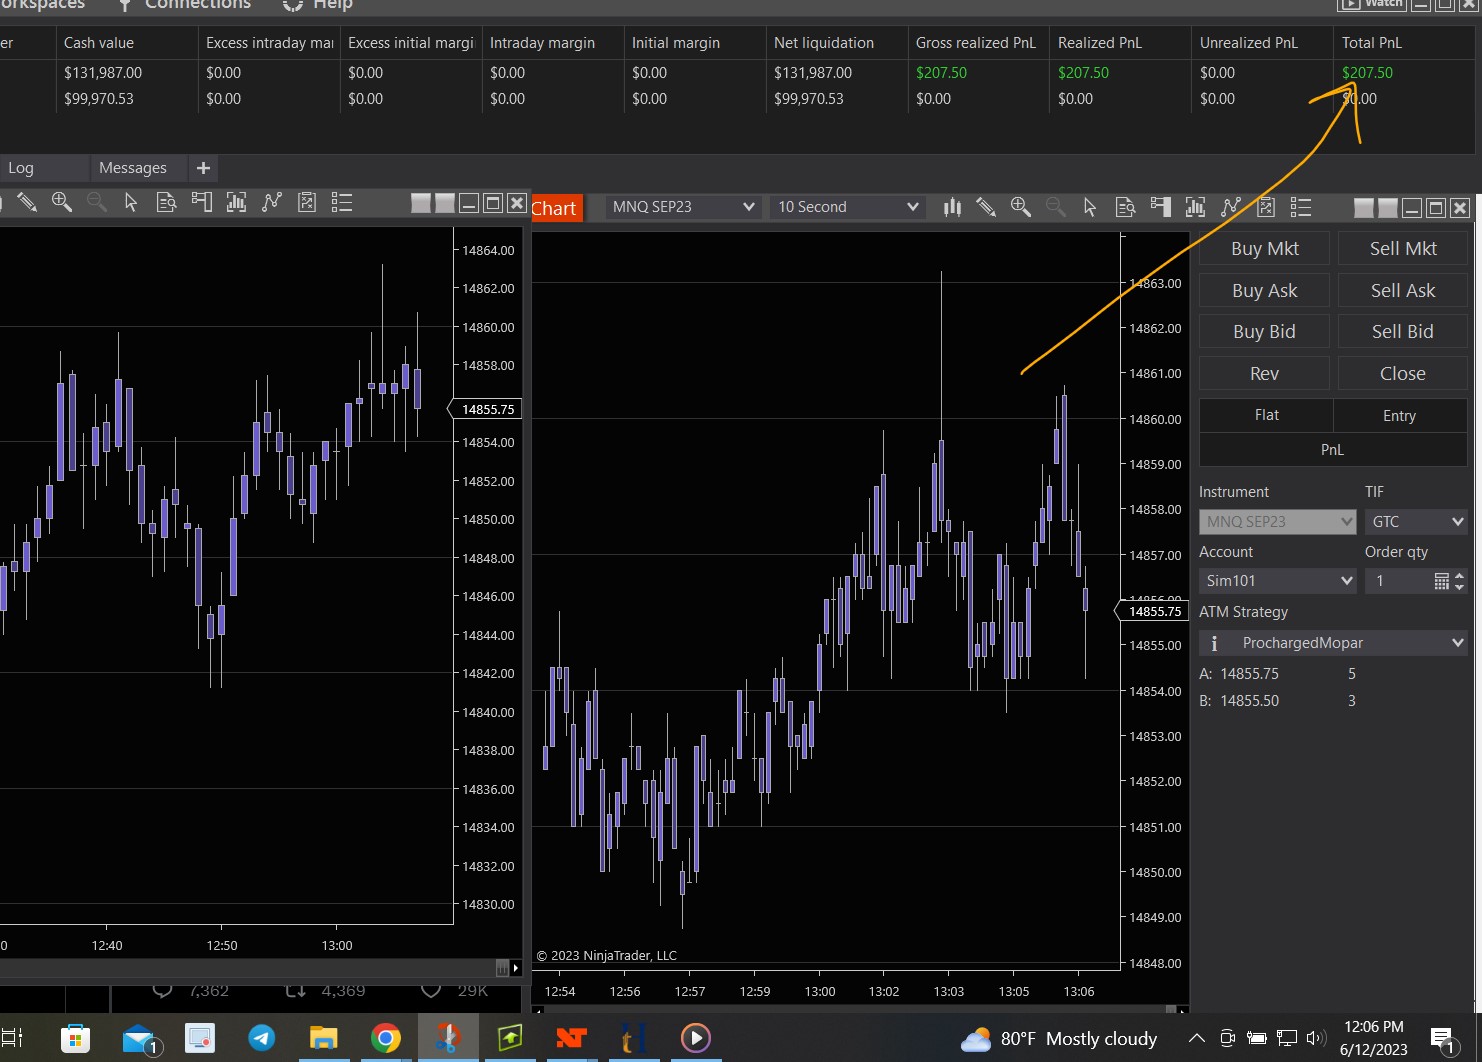The image size is (1482, 1062).
Task: Select the cursor pointer tool in left chart toolbar
Action: 131,203
